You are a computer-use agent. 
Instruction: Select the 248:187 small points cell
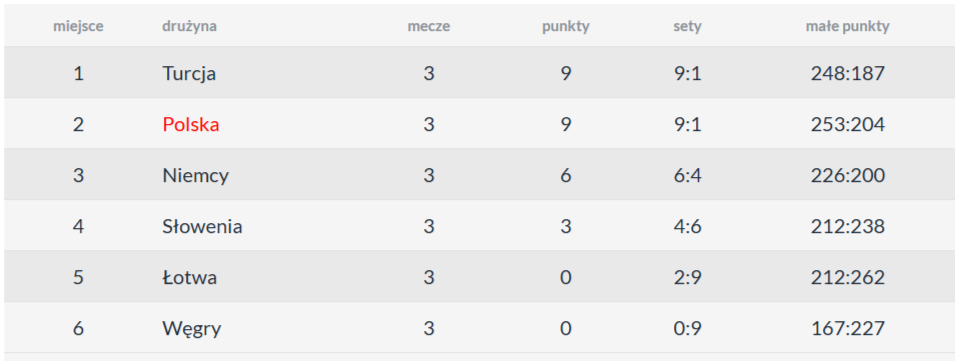coord(848,74)
